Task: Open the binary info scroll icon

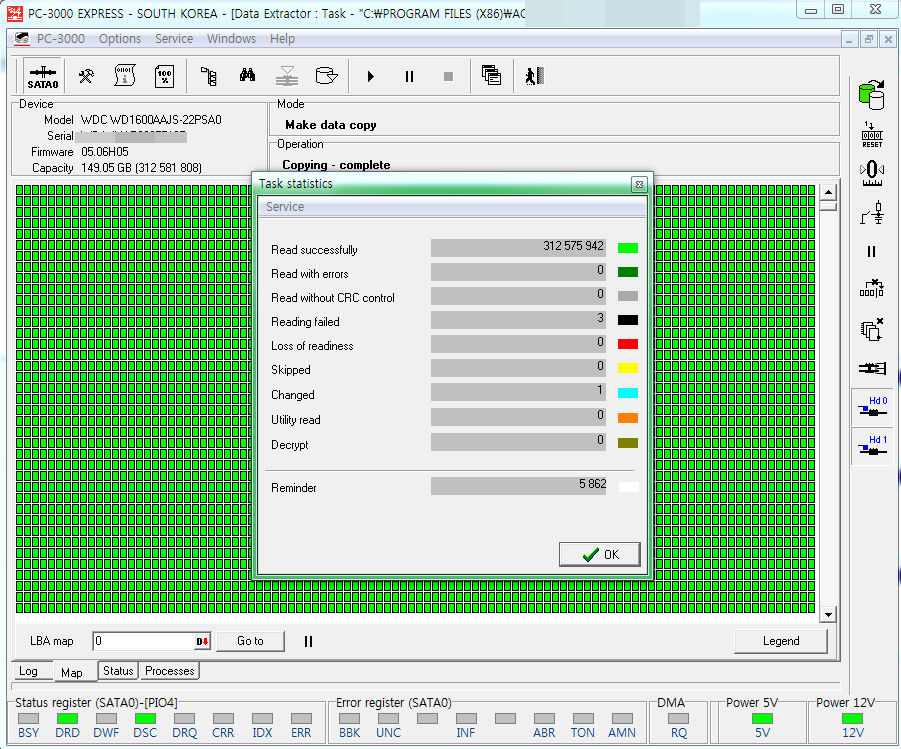Action: [125, 76]
